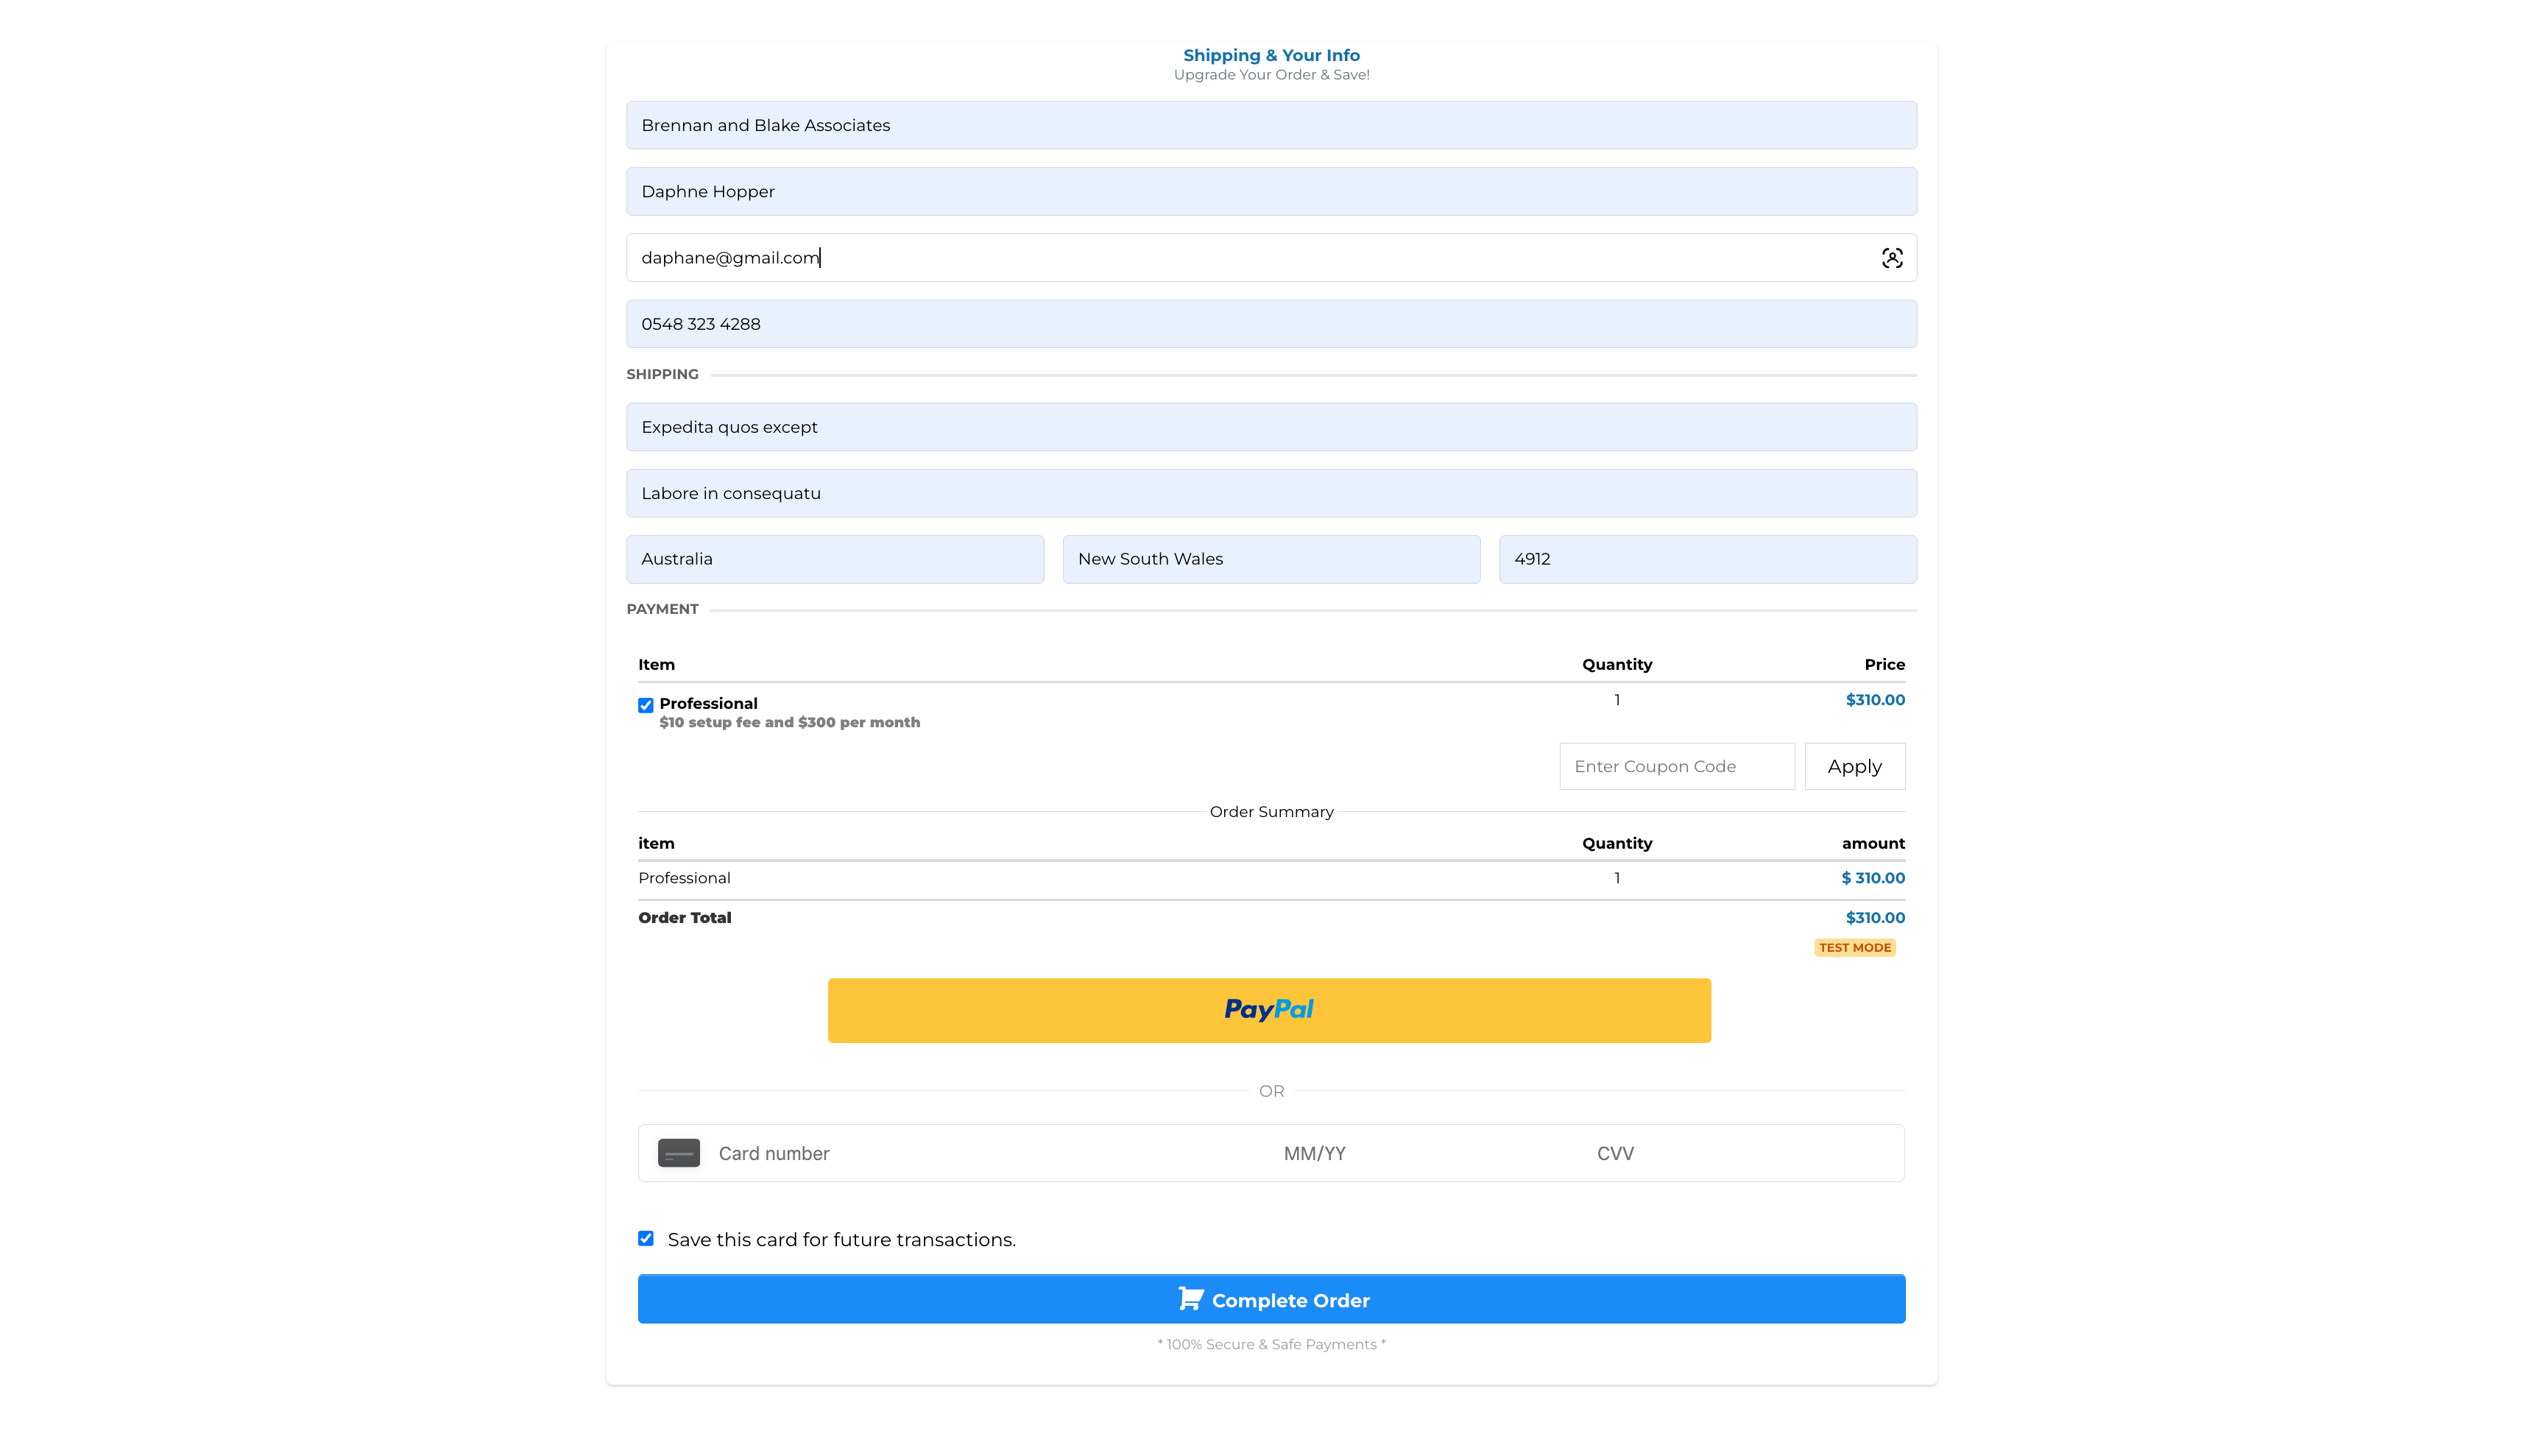Screen dimensions: 2544x1456
Task: Click the shopping cart icon on Complete Order
Action: click(x=1190, y=1299)
